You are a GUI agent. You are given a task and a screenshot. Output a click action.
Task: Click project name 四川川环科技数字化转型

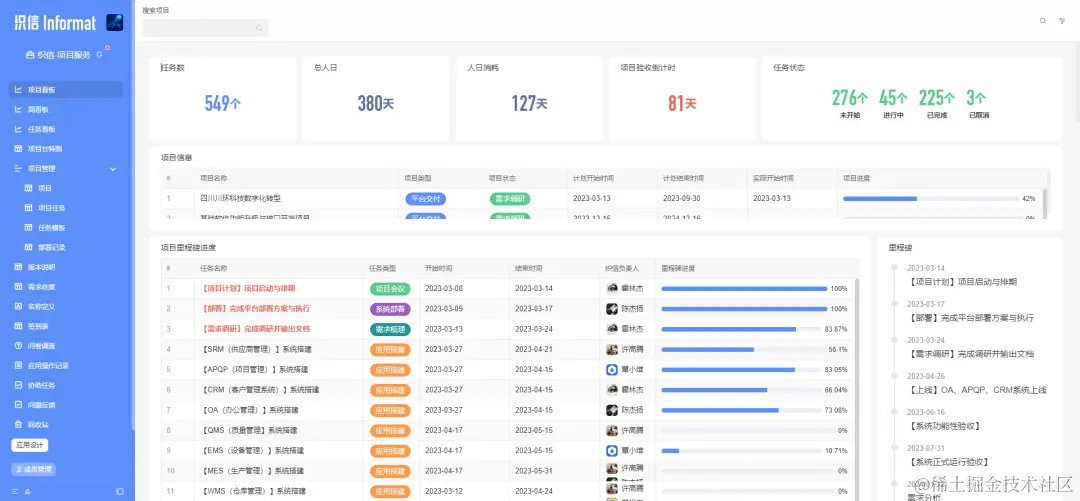pos(240,198)
